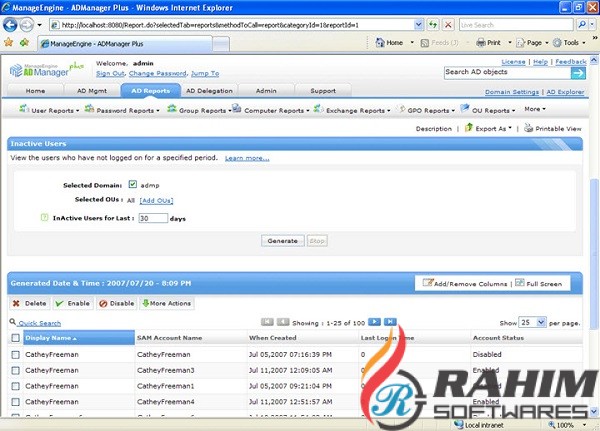Click the Delete action with red X
This screenshot has width=600, height=431.
click(29, 304)
